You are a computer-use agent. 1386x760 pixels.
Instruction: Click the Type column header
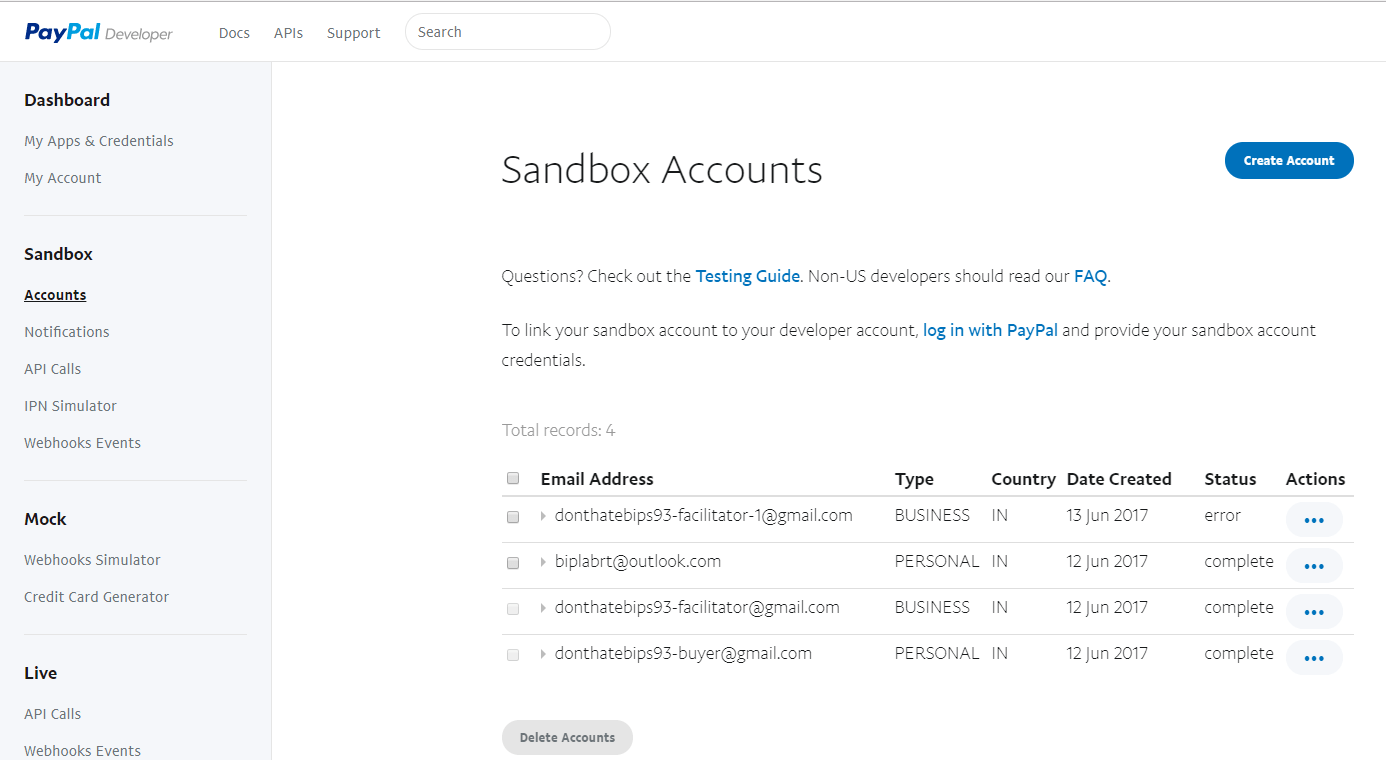(x=914, y=479)
